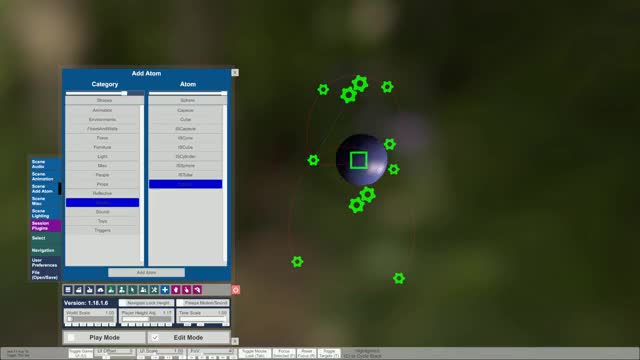Click the save scene icon left of the cloud

click(89, 290)
